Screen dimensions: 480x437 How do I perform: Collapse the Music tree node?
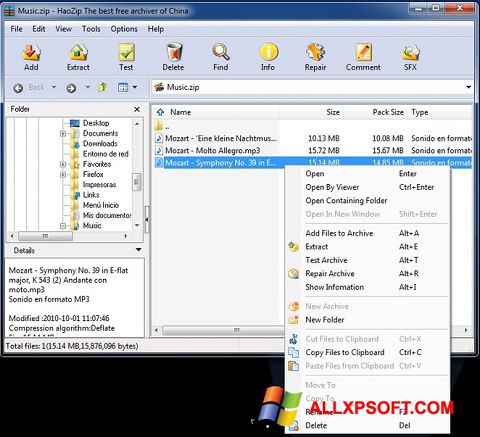click(63, 226)
